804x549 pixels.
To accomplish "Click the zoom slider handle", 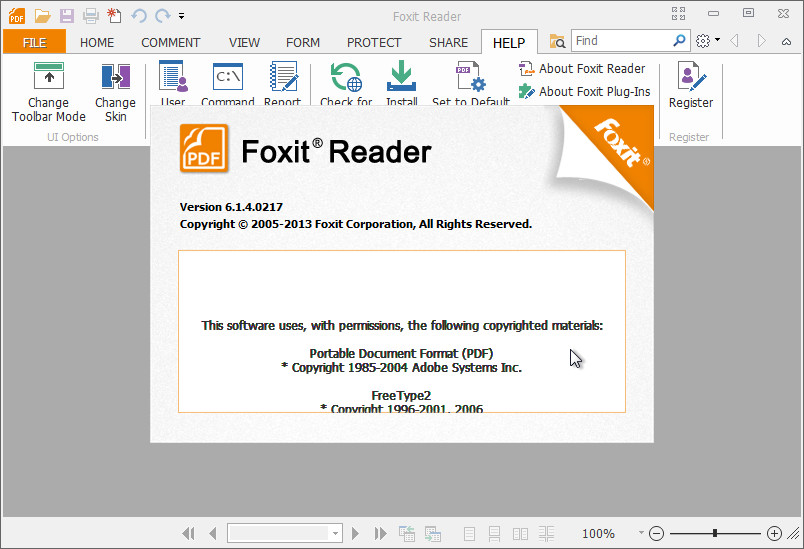I will coord(715,534).
